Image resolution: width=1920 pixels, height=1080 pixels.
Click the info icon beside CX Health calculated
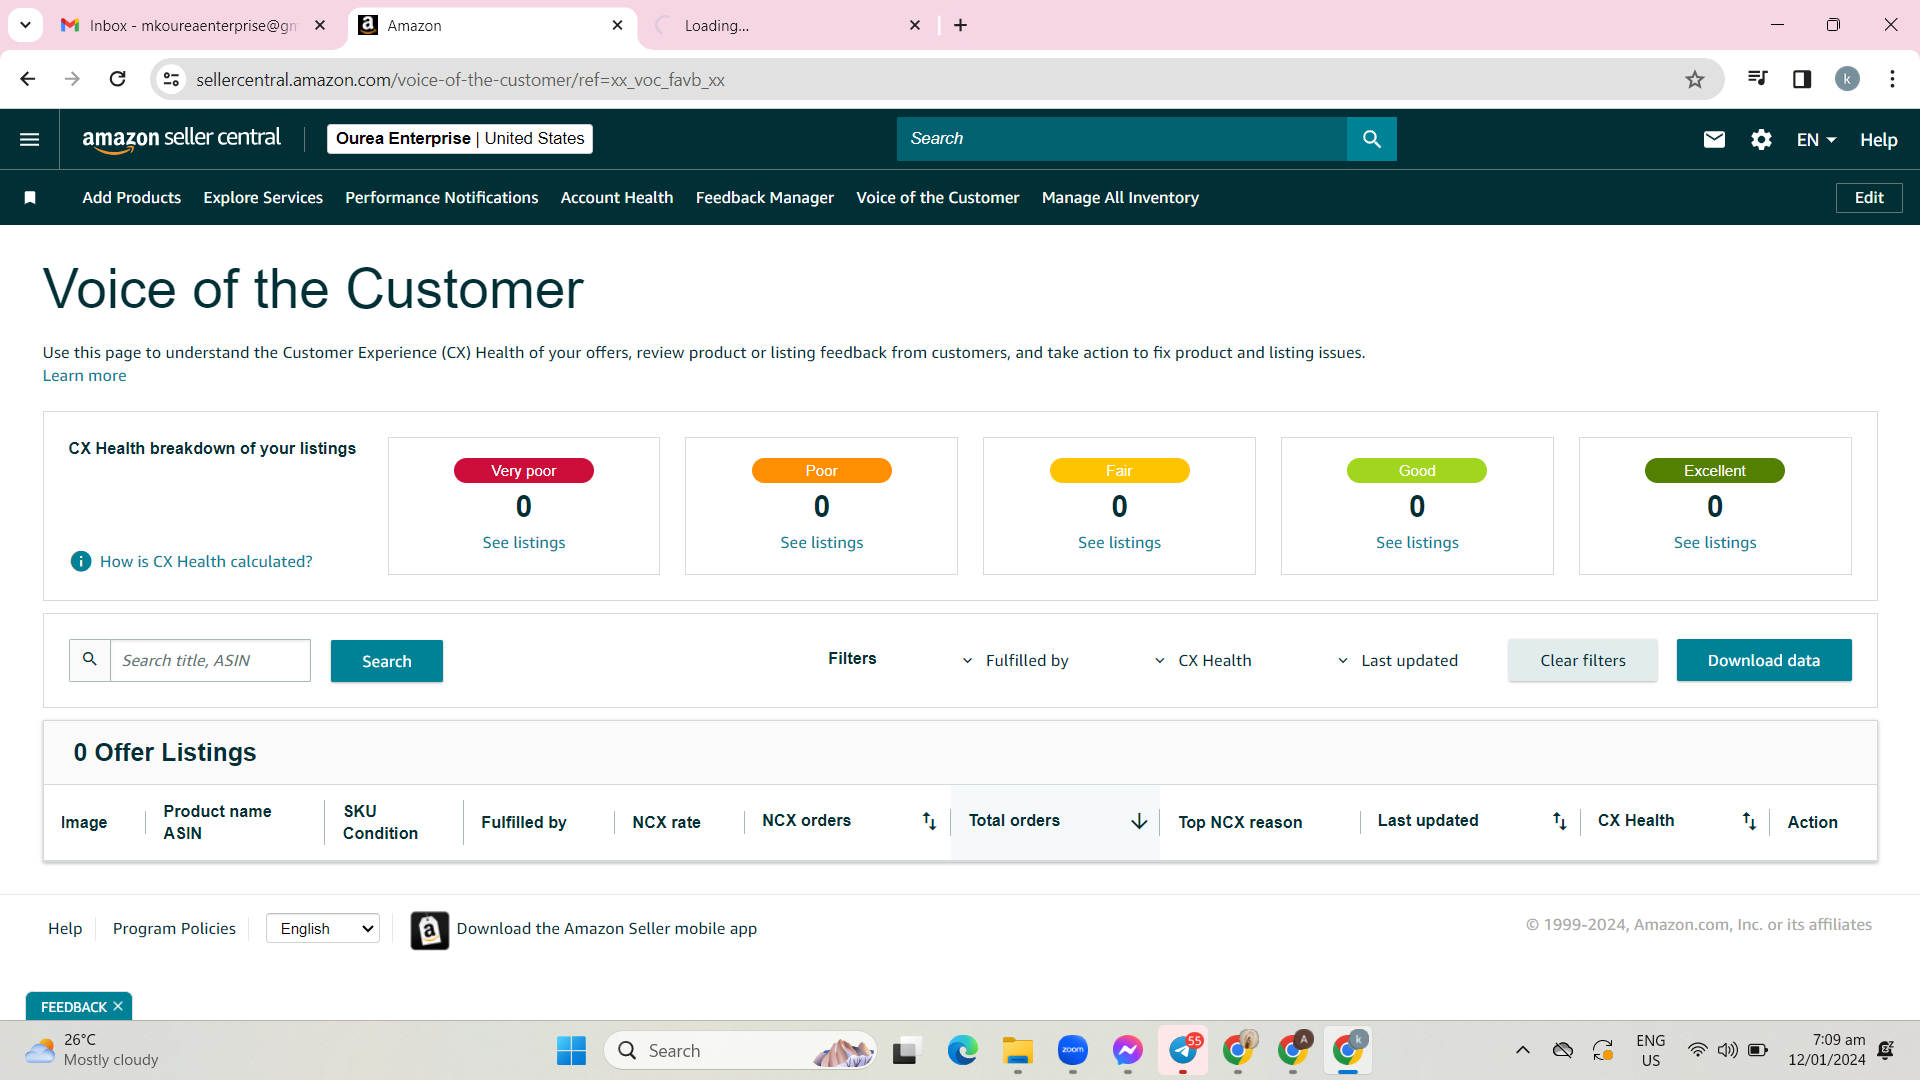[81, 562]
